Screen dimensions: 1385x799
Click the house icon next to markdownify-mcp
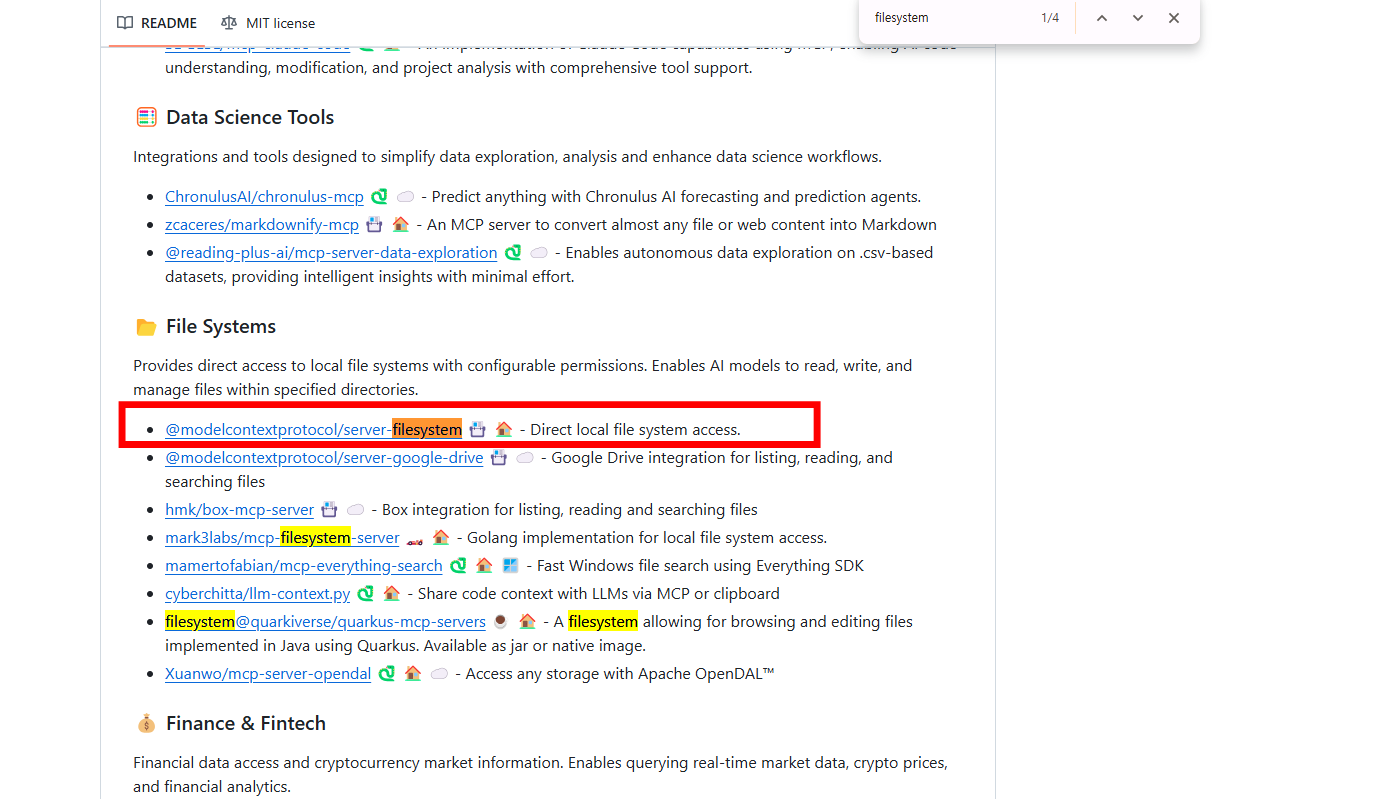(400, 225)
